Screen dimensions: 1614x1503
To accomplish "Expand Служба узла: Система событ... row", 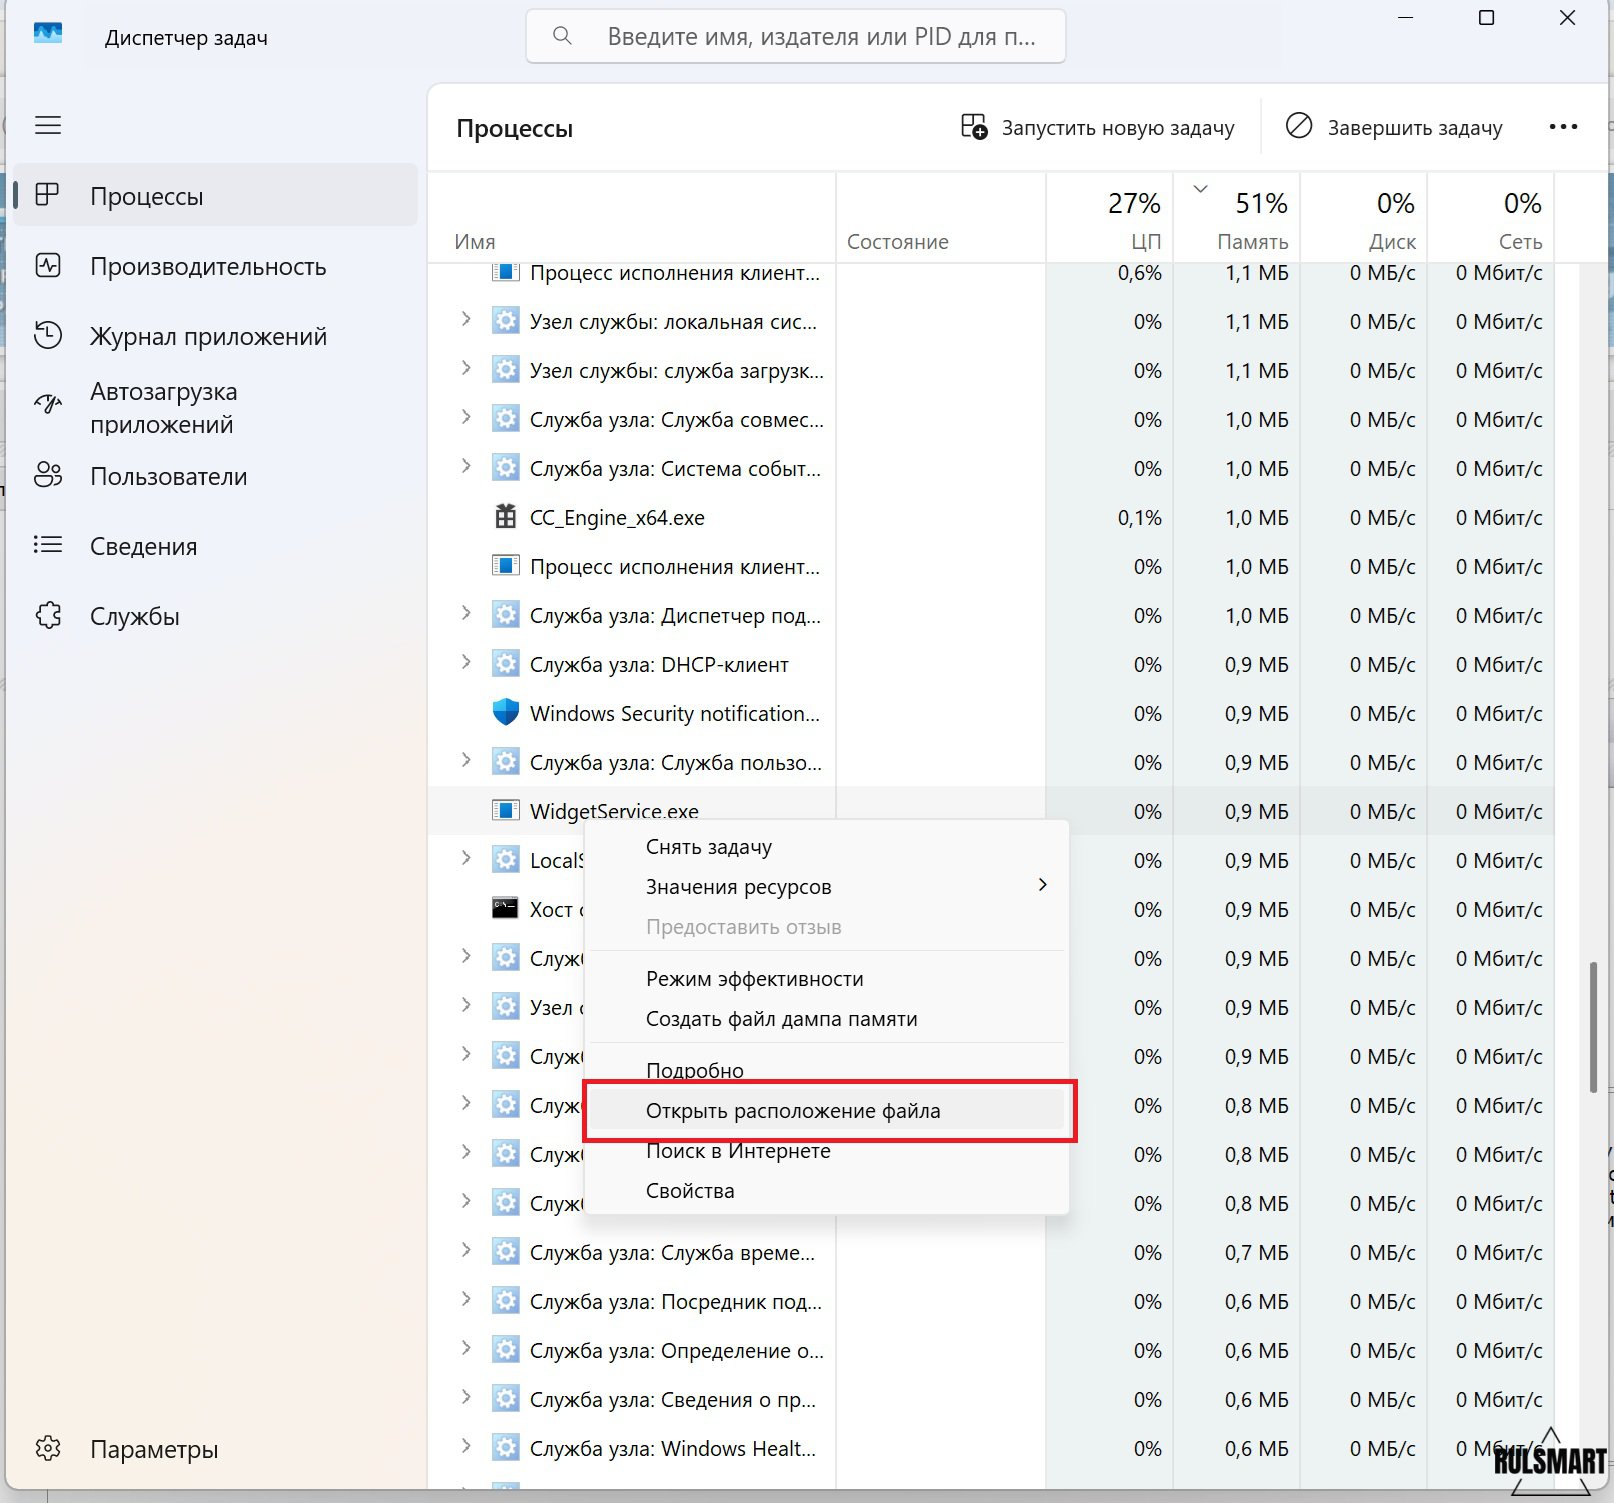I will pyautogui.click(x=466, y=467).
